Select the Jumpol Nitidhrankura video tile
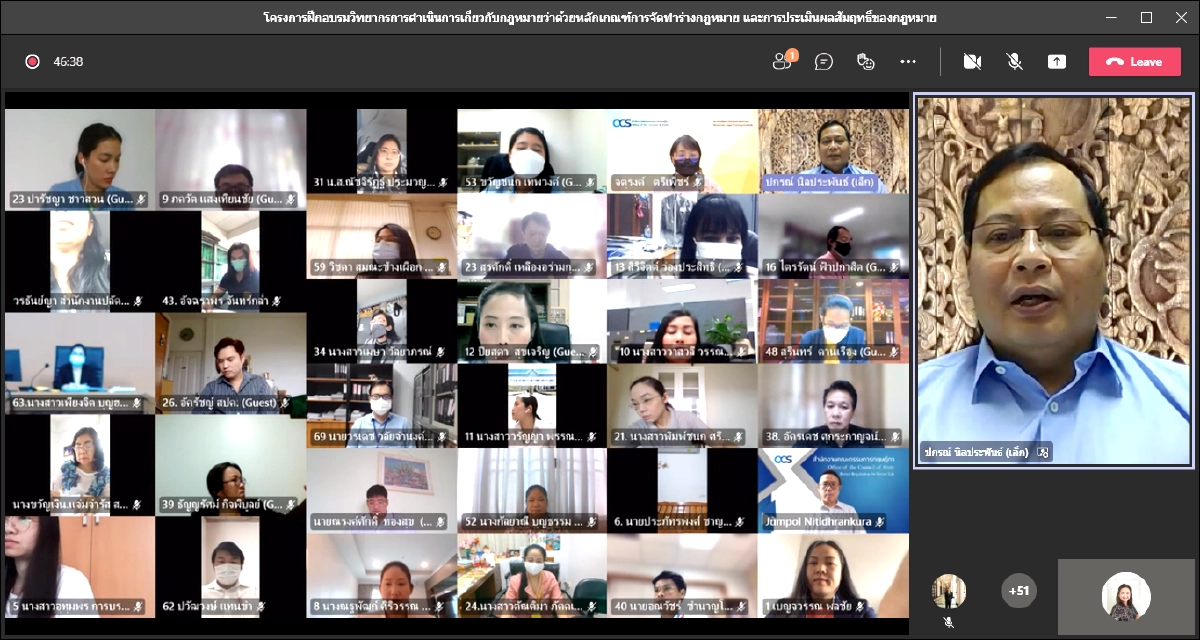The height and width of the screenshot is (640, 1200). [833, 490]
